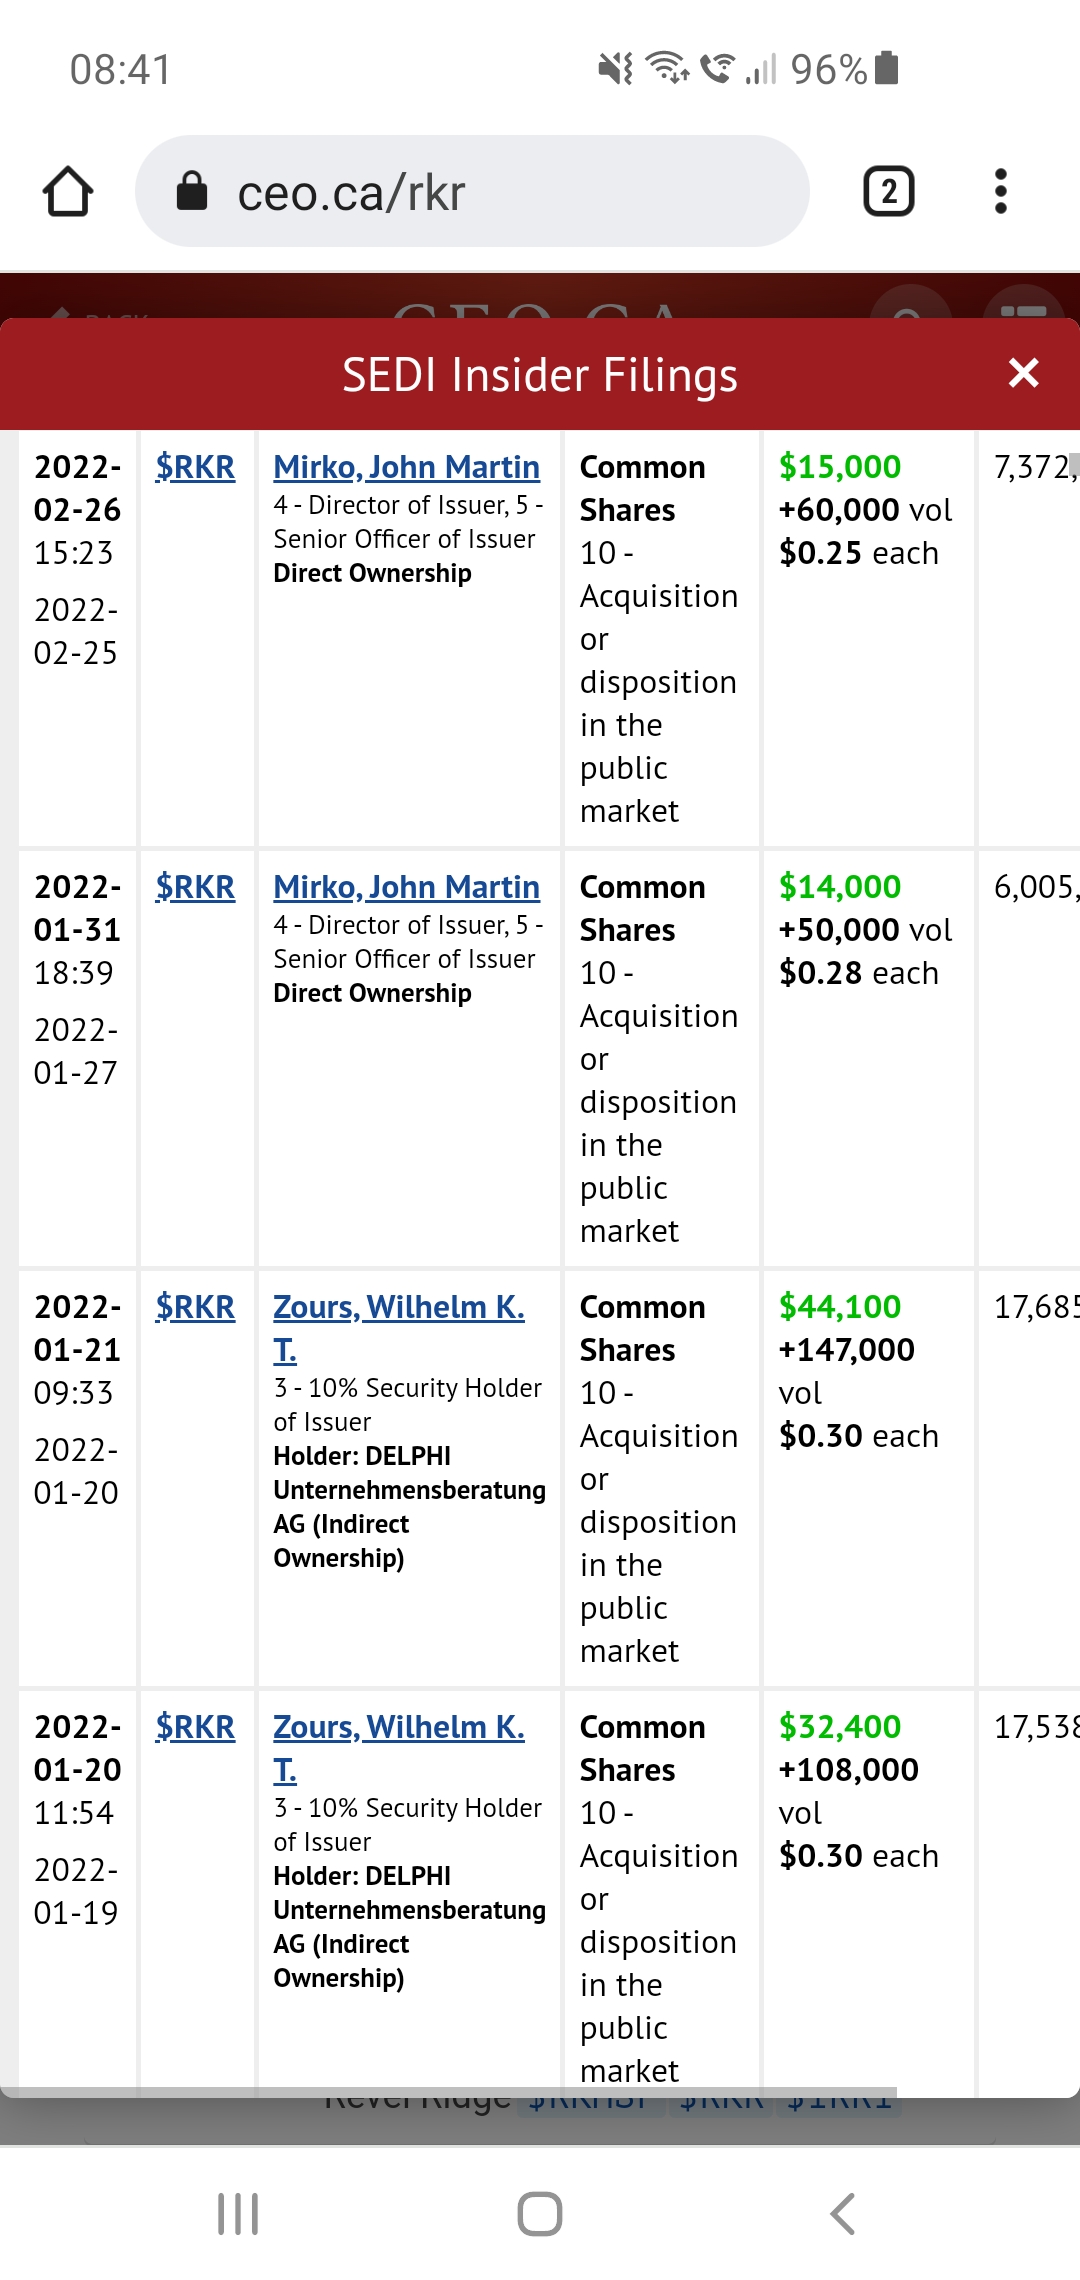The height and width of the screenshot is (2280, 1080).
Task: Tap the lock icon in address bar
Action: (x=191, y=191)
